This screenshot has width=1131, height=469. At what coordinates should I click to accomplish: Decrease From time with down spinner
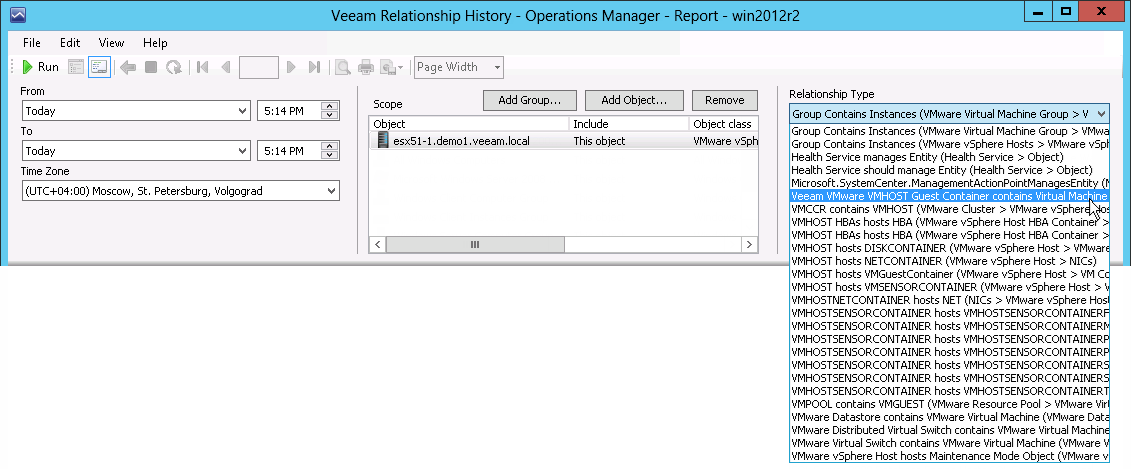pyautogui.click(x=330, y=115)
